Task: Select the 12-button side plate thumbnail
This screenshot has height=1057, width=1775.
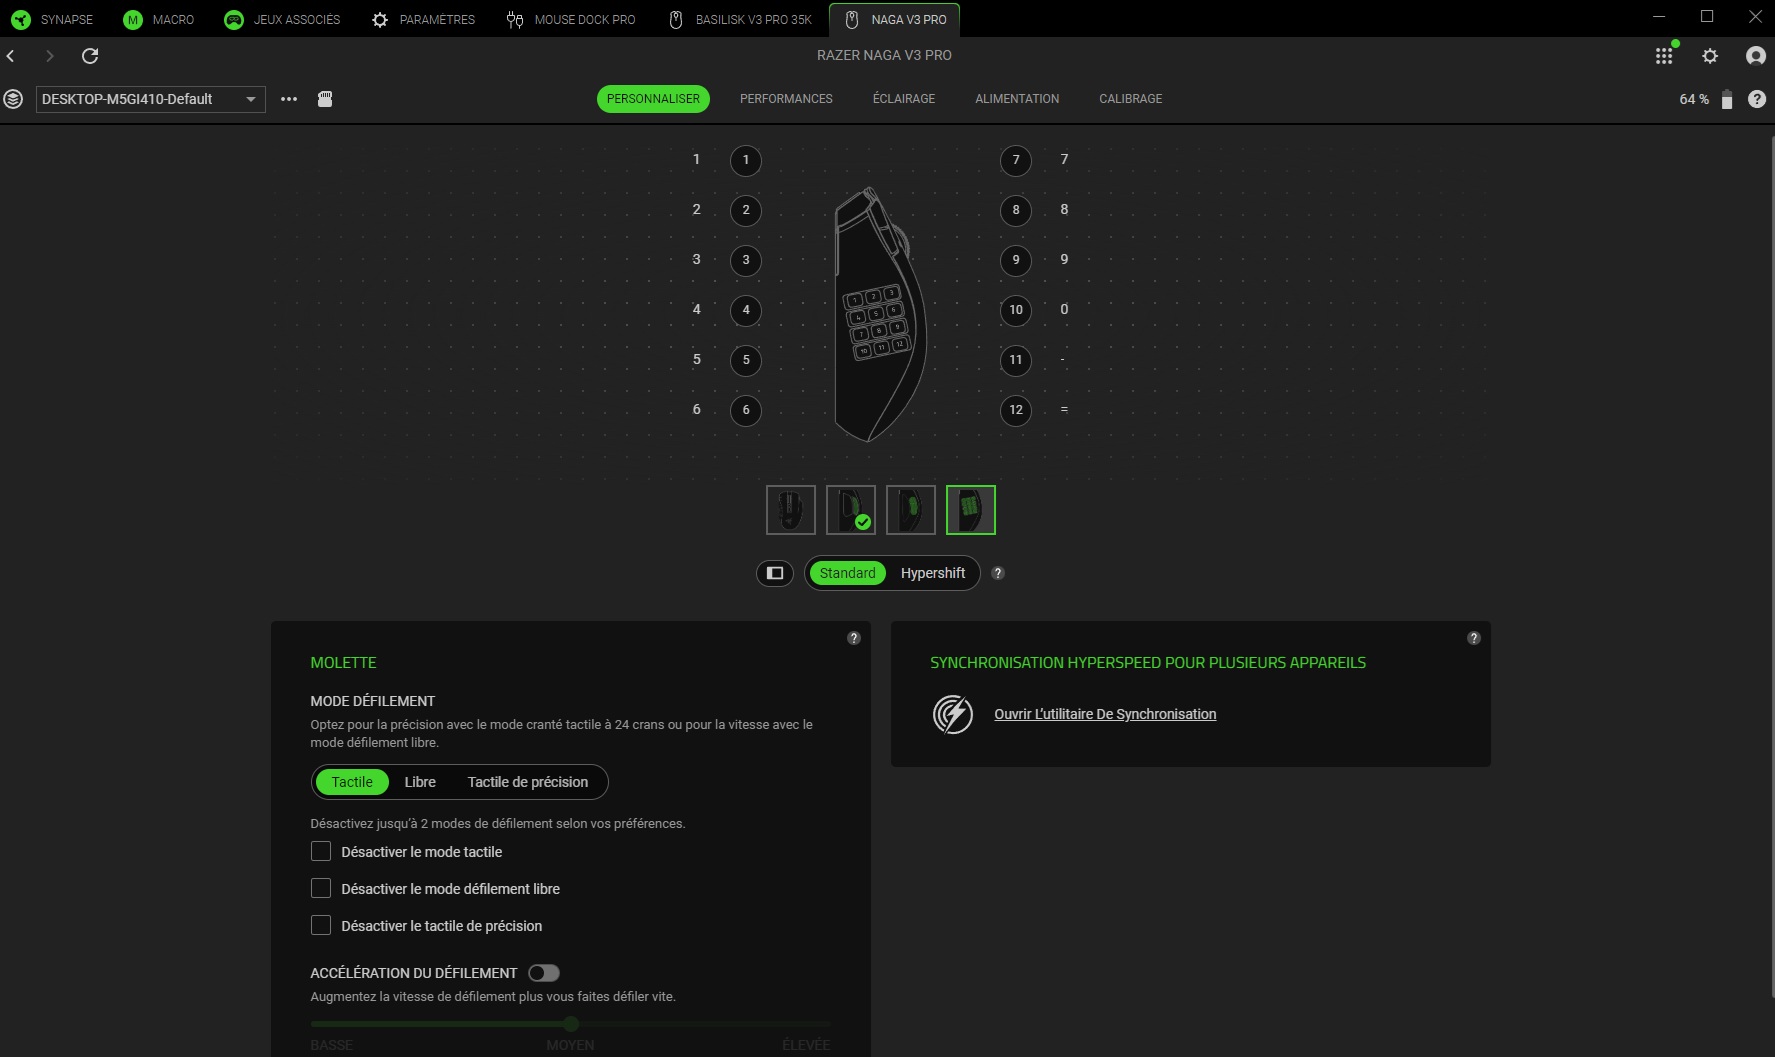Action: point(971,510)
